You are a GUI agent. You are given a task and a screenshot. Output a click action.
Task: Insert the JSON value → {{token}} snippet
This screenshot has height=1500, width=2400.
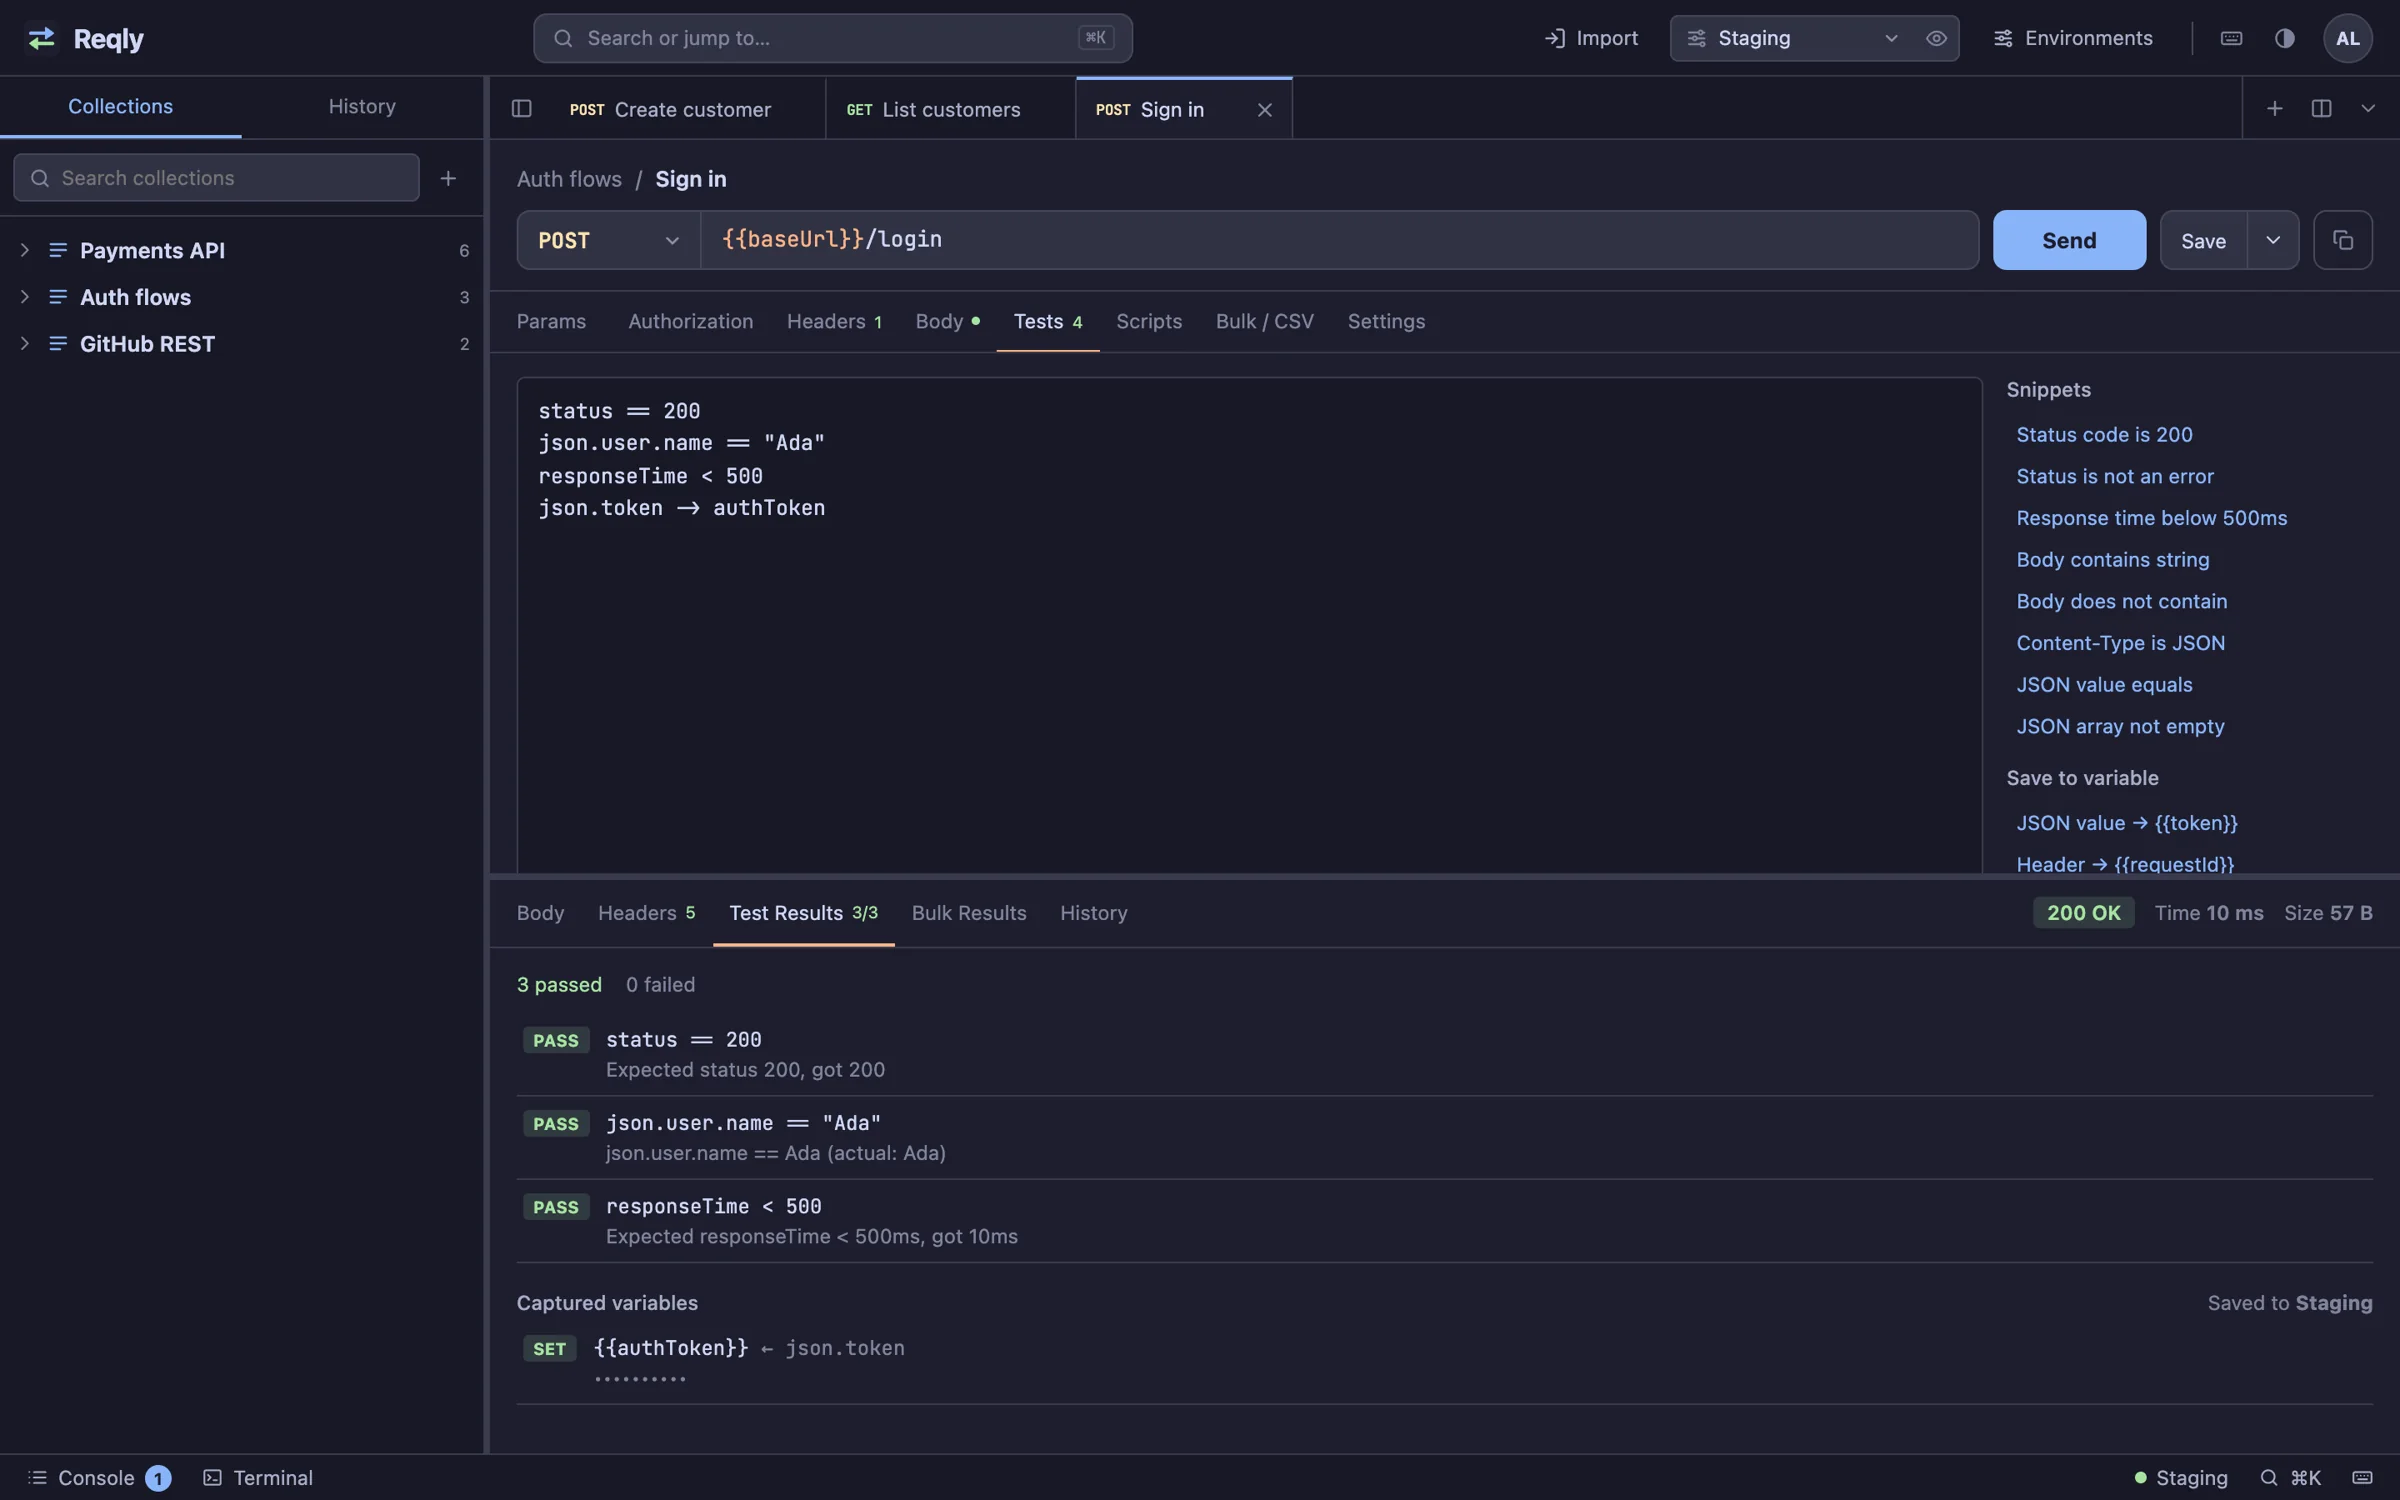click(x=2126, y=822)
